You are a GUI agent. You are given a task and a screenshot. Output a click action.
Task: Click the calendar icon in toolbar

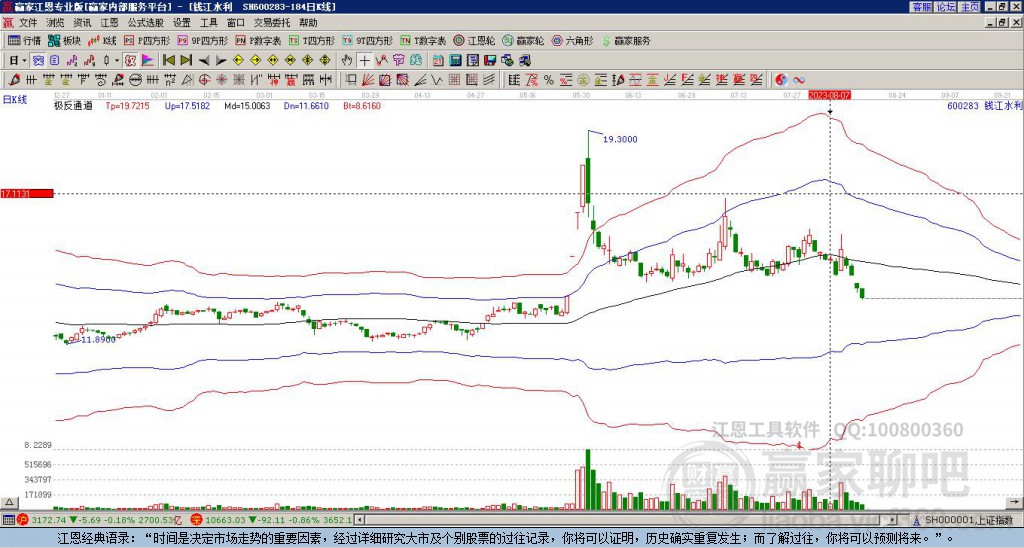pyautogui.click(x=438, y=61)
